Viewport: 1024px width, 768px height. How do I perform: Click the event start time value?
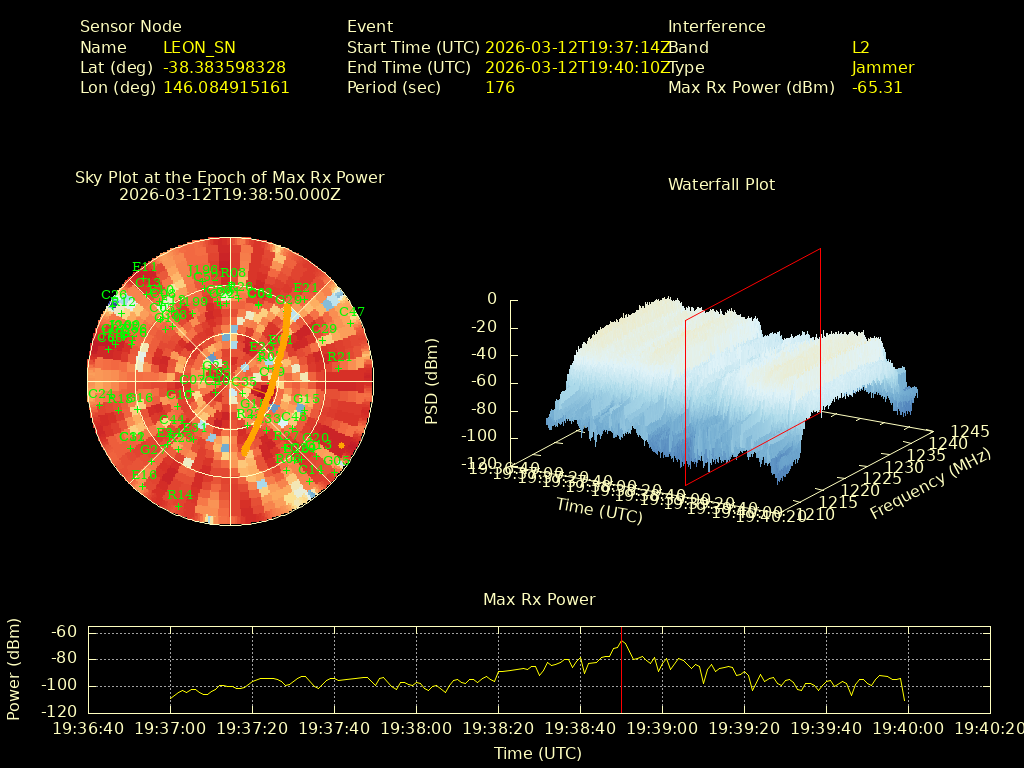click(577, 47)
